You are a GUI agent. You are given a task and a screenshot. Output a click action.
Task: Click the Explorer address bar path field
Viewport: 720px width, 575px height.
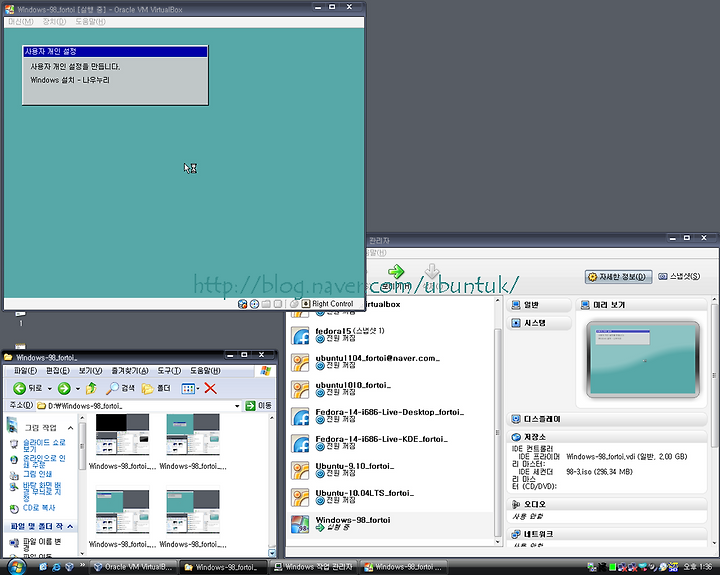(x=138, y=406)
